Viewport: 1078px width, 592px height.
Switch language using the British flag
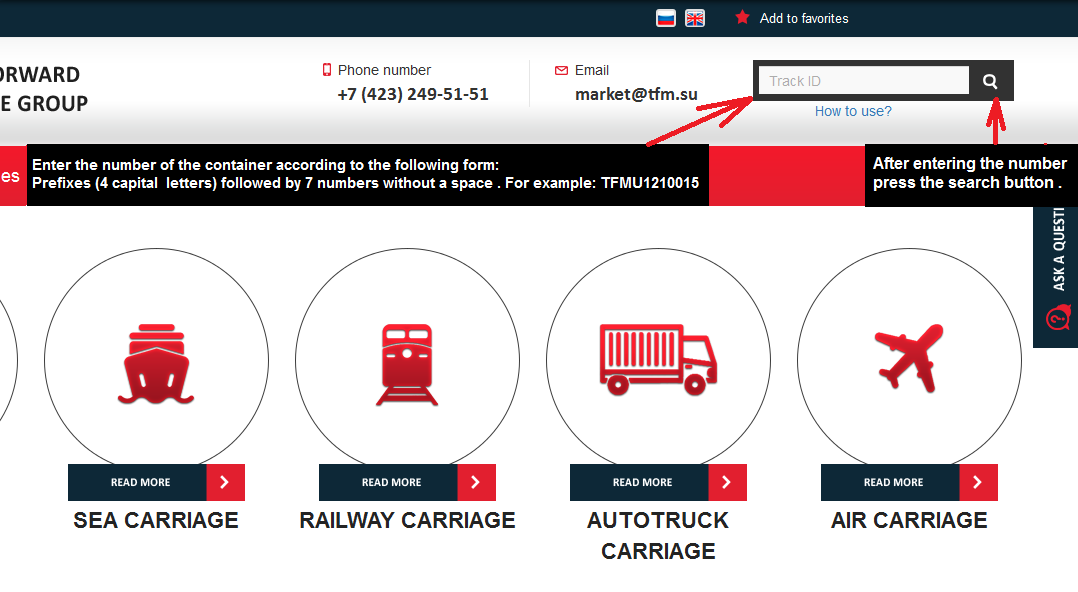(x=695, y=18)
